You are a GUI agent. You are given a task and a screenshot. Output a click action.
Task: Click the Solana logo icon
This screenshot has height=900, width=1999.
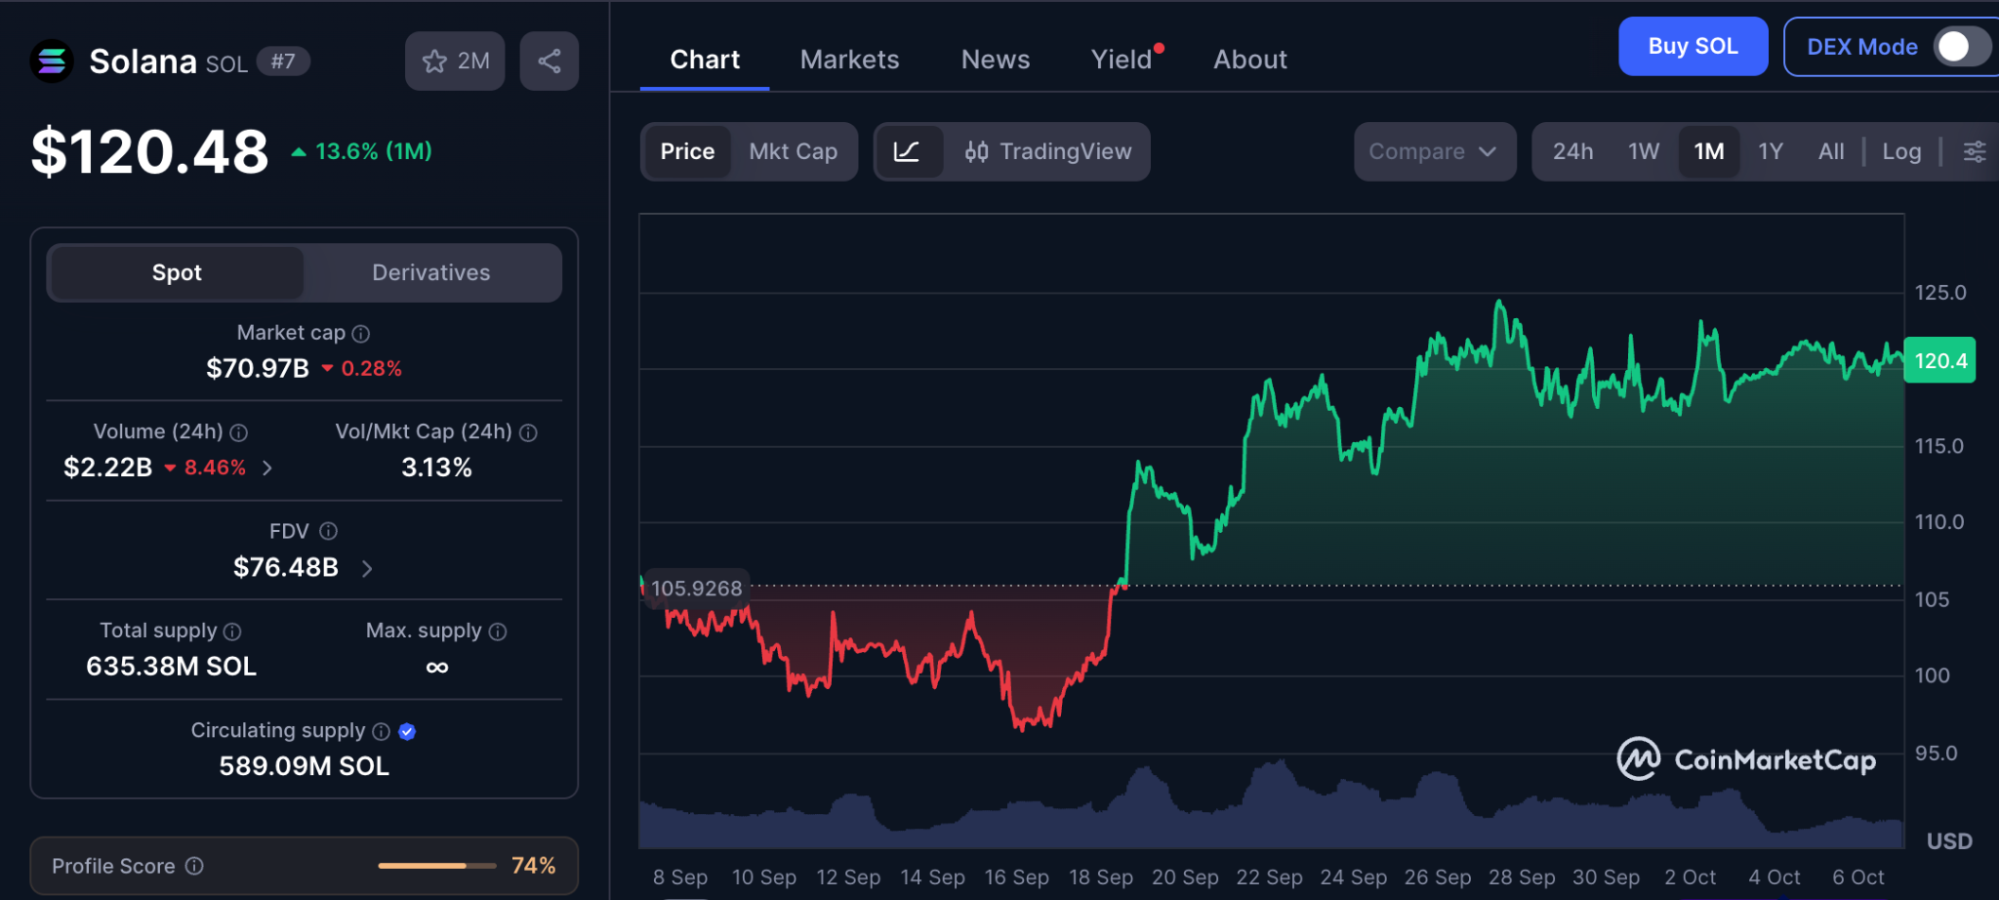click(x=51, y=61)
